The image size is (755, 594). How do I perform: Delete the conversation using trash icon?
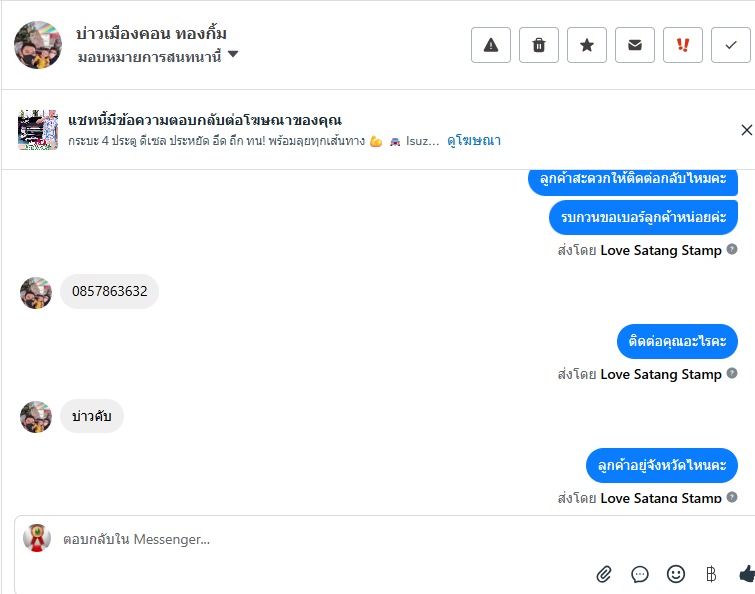coord(539,45)
